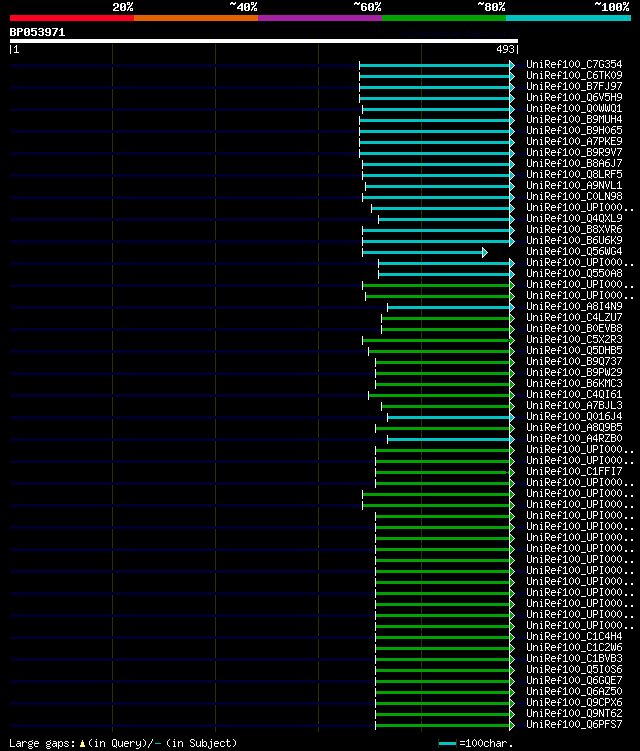
Task: Select the UniRef100_A8Q9B5 label
Action: coord(574,428)
